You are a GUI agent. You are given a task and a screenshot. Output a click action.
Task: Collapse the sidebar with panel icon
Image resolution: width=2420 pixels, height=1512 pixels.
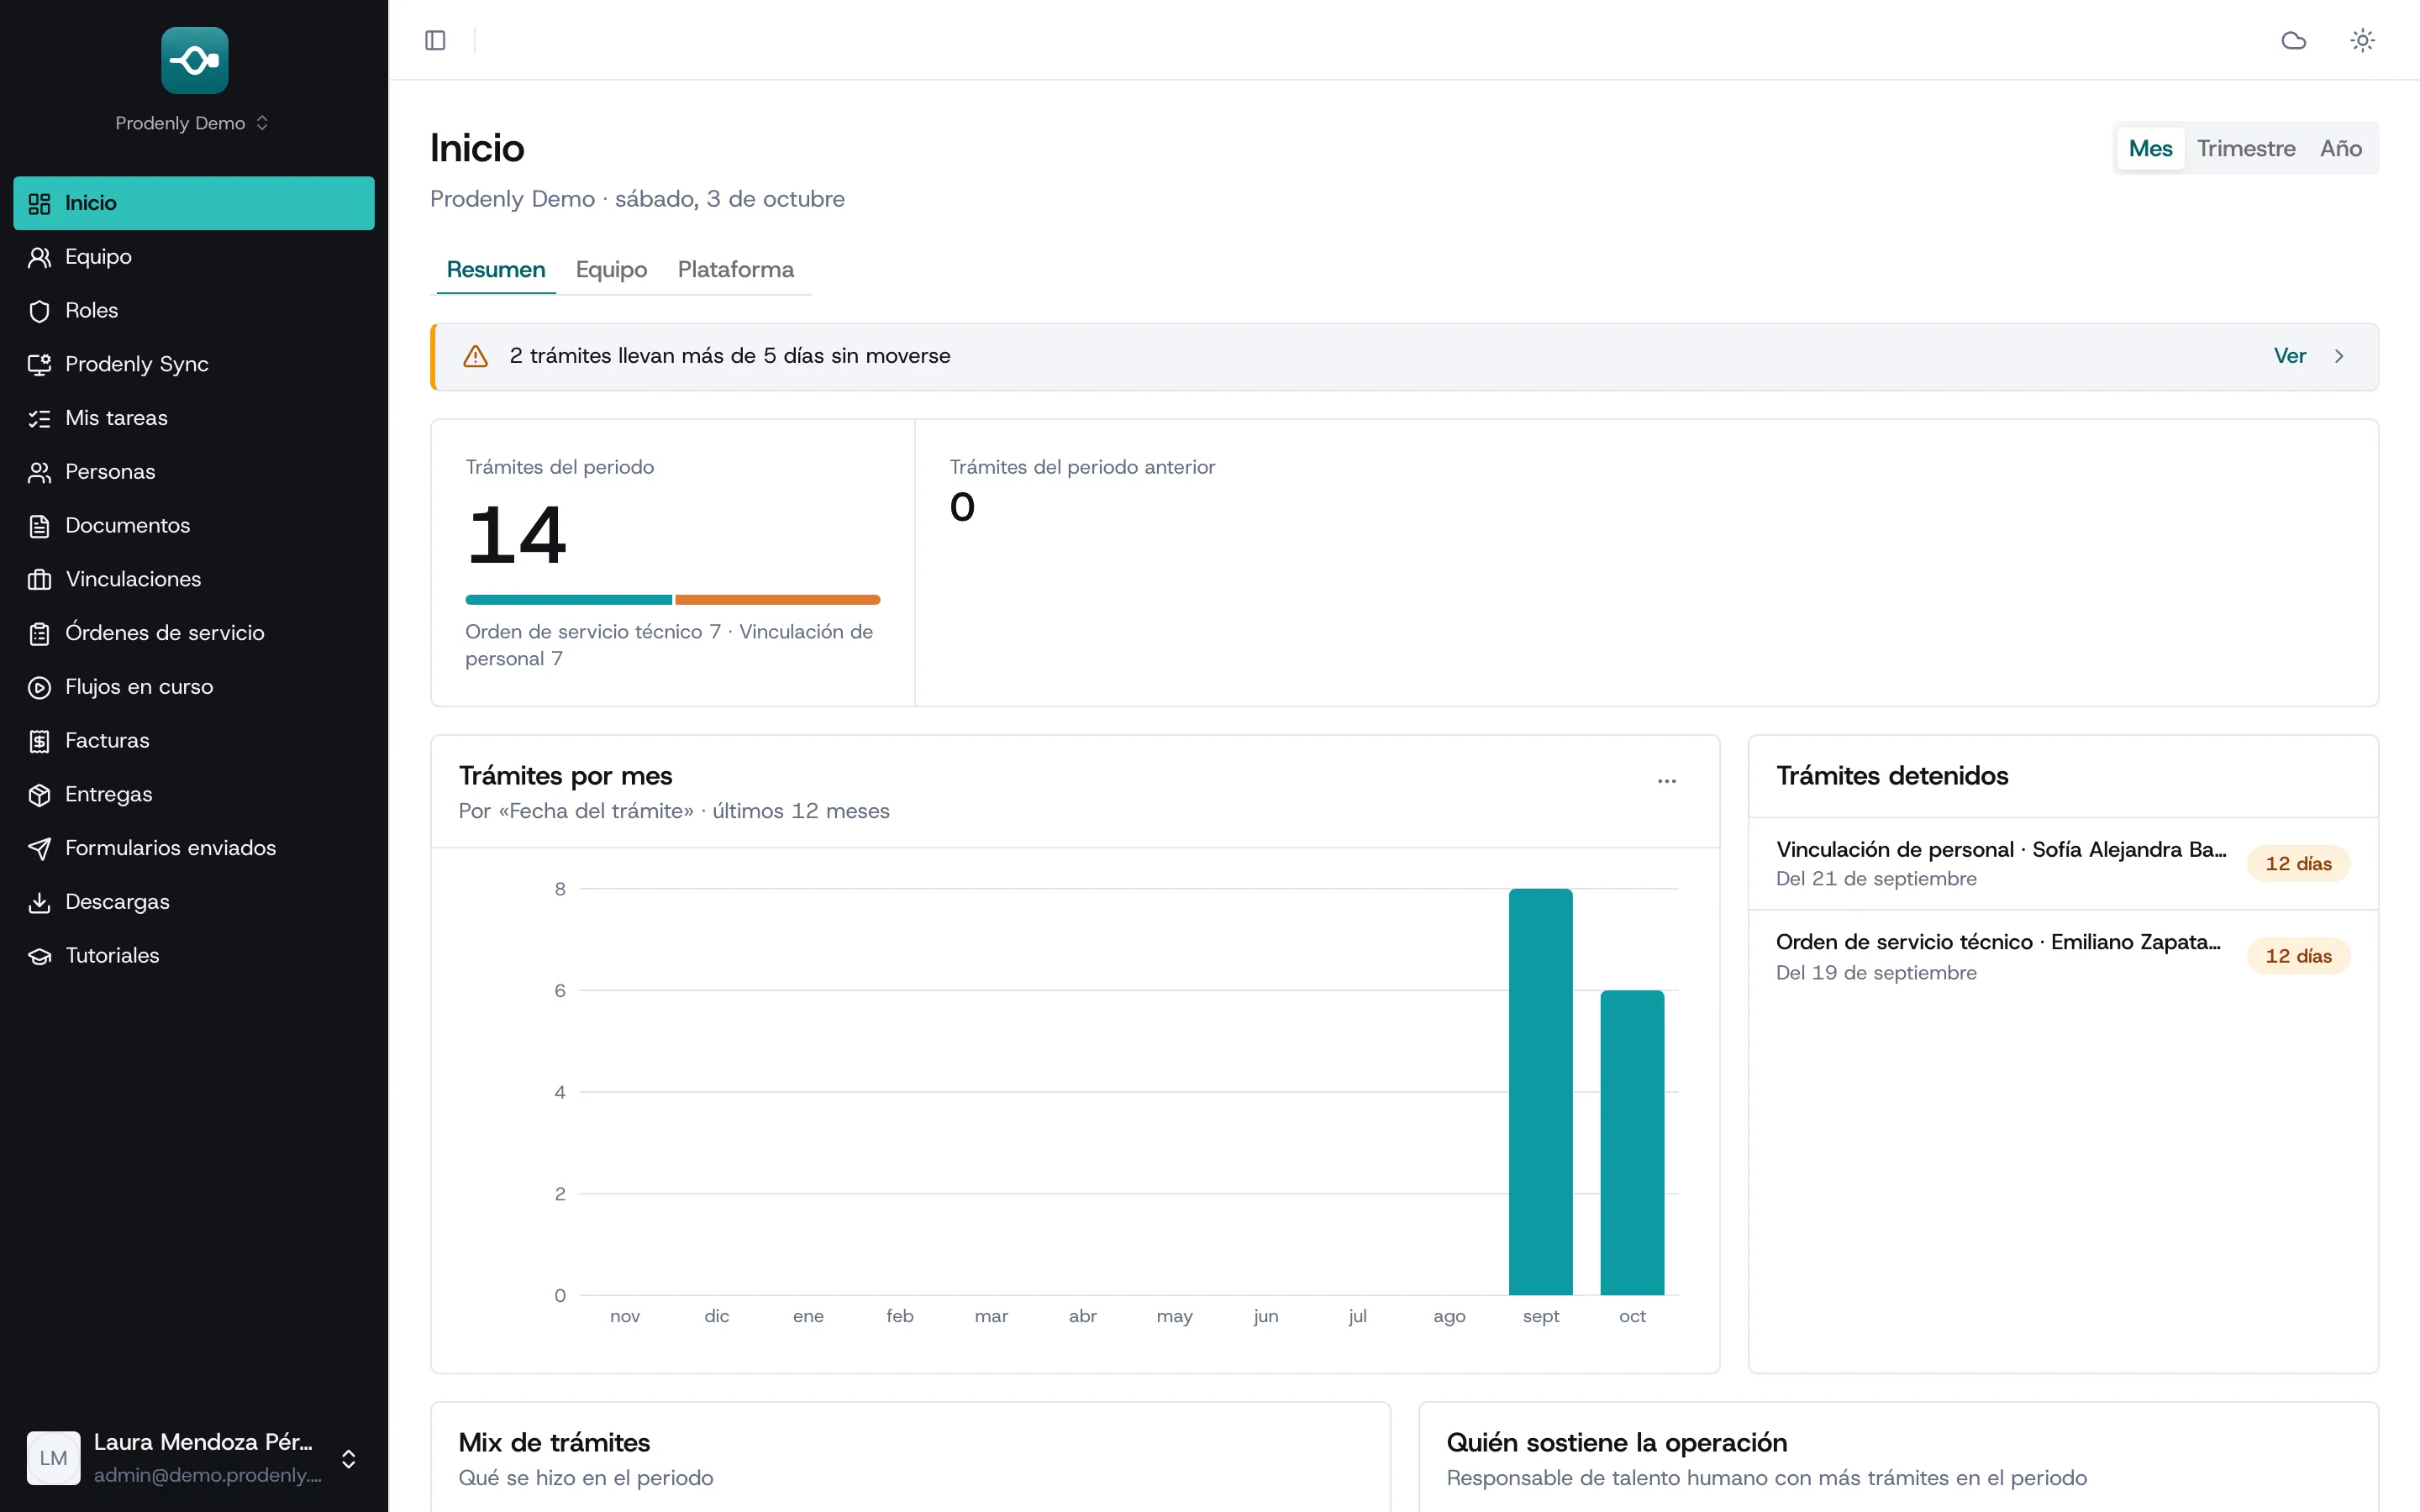pos(435,40)
